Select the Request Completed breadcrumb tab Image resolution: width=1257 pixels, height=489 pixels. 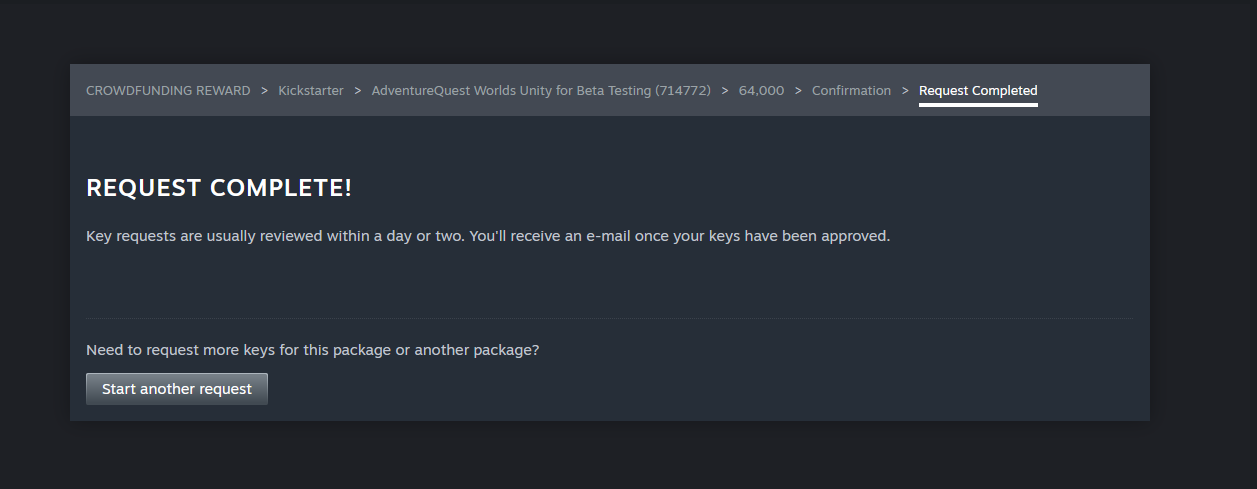tap(978, 91)
